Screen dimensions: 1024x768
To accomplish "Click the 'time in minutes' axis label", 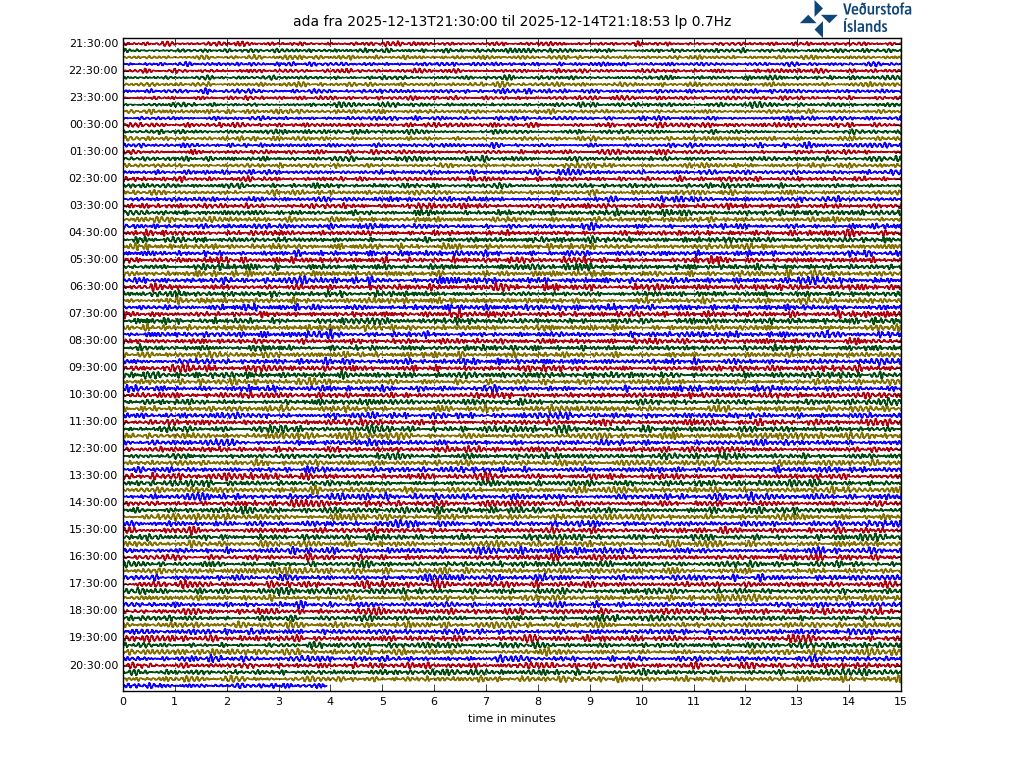I will [x=511, y=719].
